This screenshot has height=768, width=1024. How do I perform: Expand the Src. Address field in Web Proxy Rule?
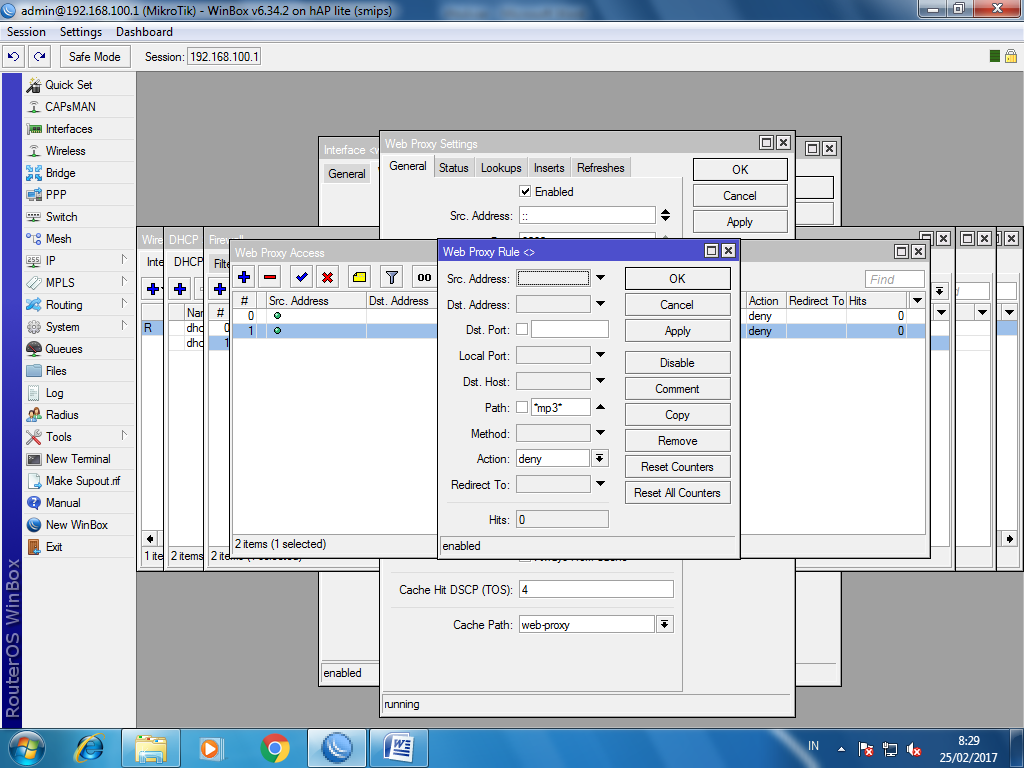pos(600,278)
